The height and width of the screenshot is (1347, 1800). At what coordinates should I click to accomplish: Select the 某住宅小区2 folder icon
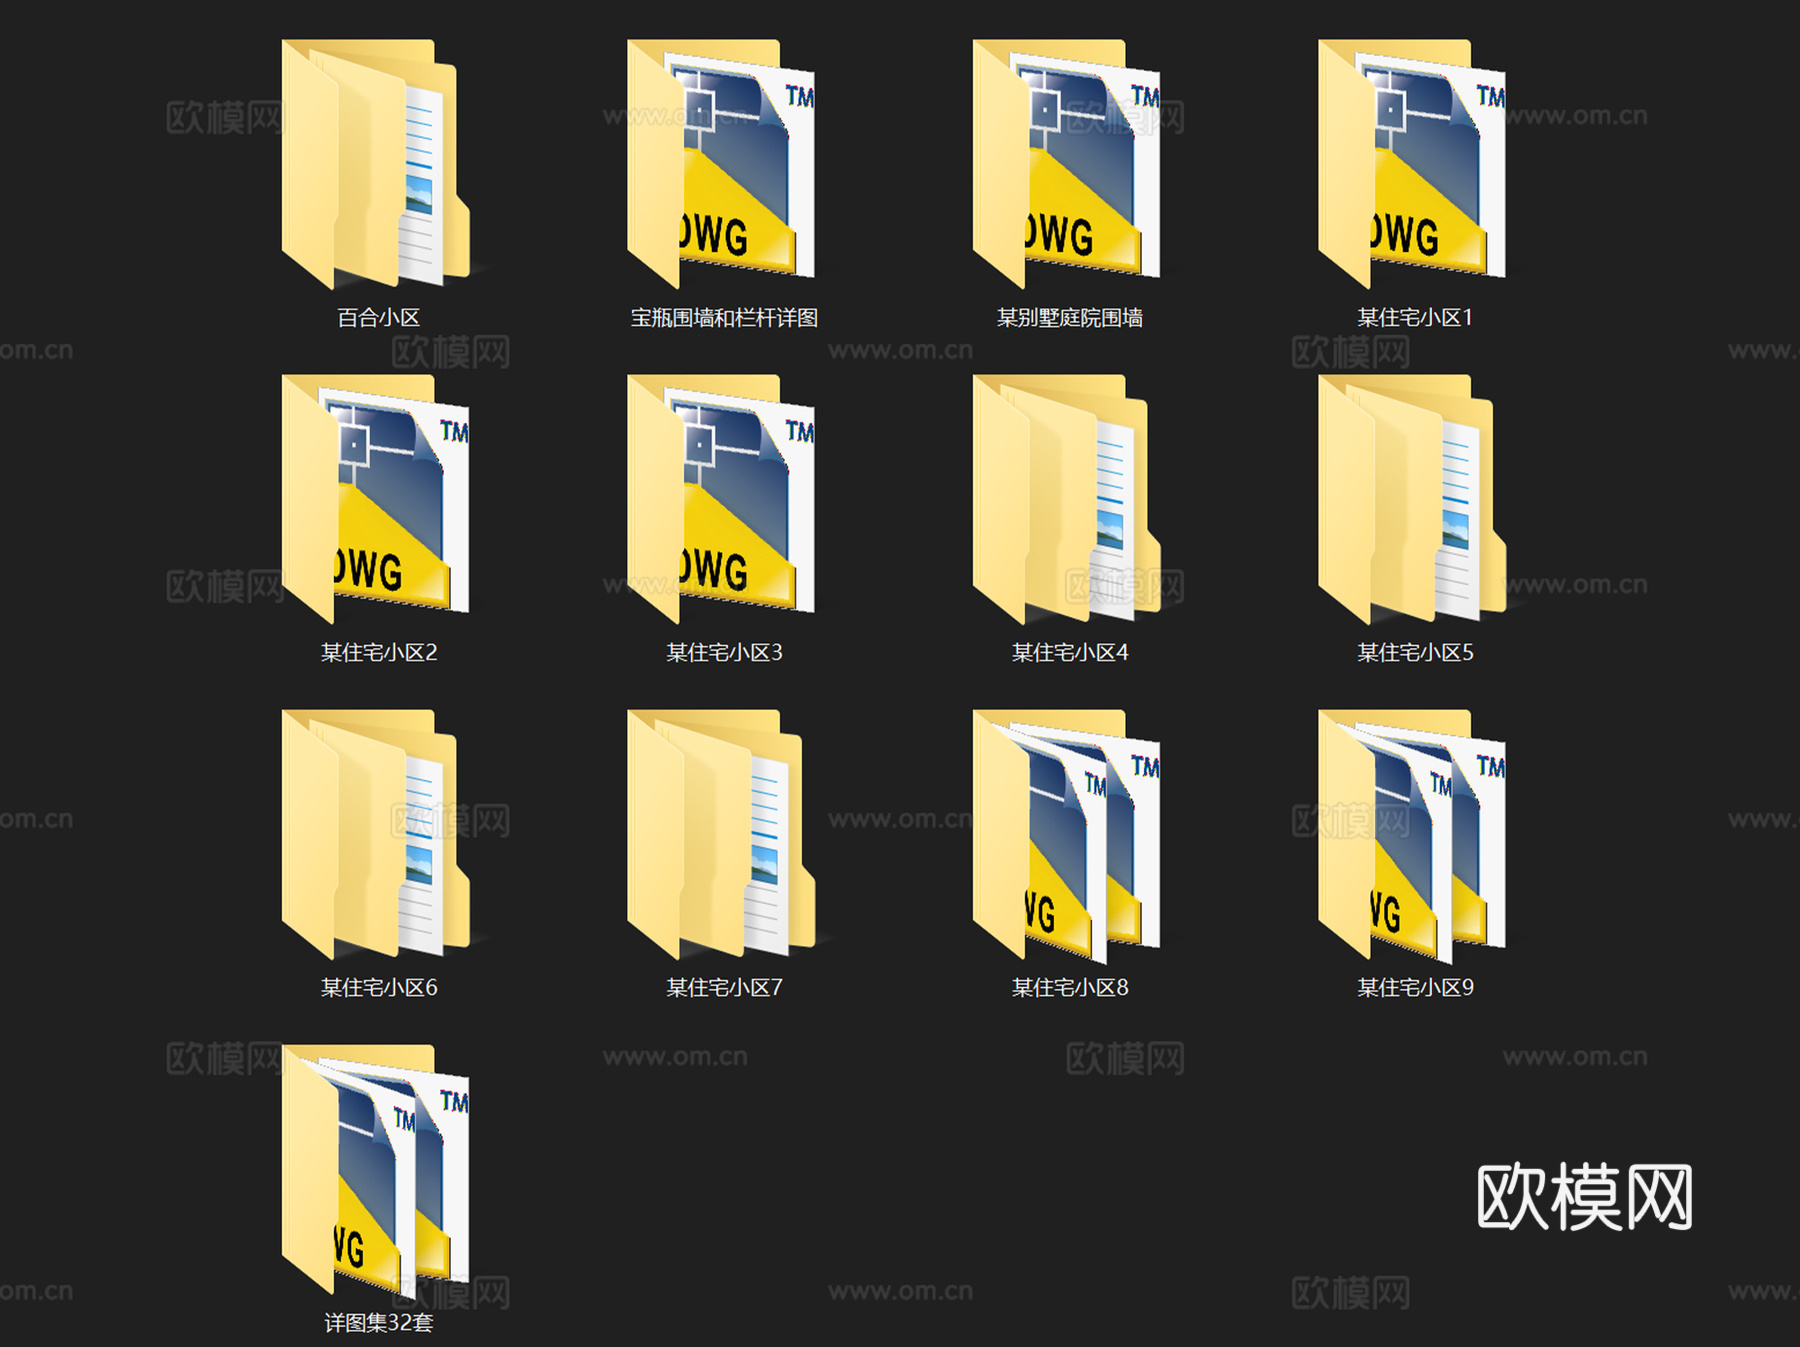(x=376, y=499)
